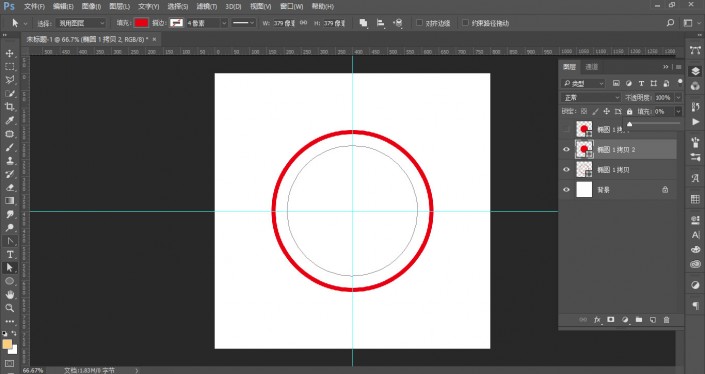Open Swatches grid panel icon in dock
This screenshot has height=374, width=705.
695,199
